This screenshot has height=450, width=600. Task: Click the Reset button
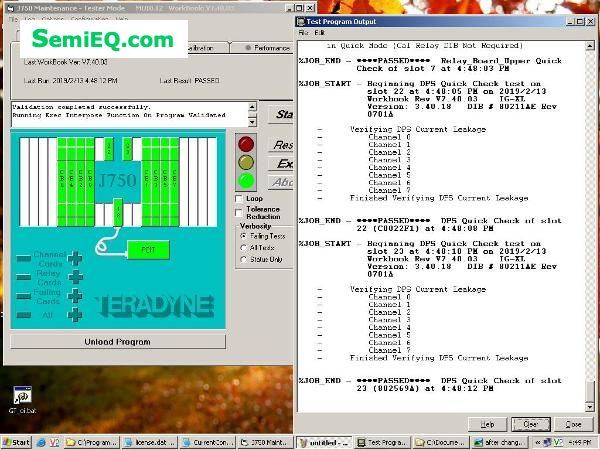point(280,145)
